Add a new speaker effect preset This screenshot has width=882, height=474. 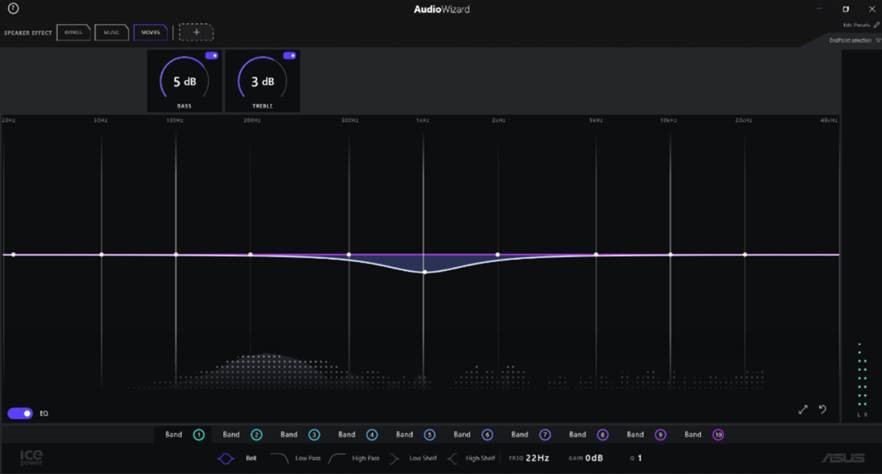(196, 33)
